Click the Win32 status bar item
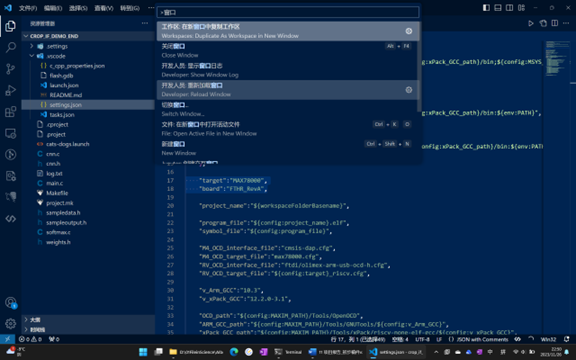 548,339
